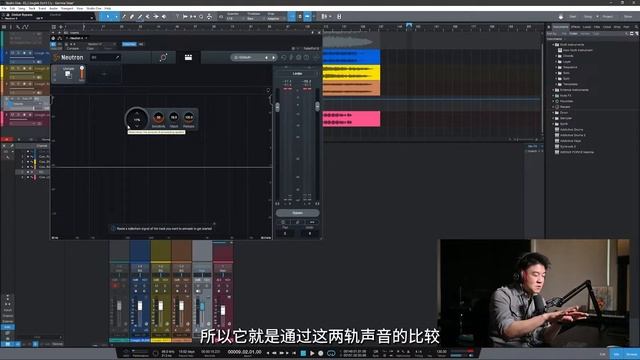The width and height of the screenshot is (640, 360).
Task: Open the File menu
Action: point(4,8)
